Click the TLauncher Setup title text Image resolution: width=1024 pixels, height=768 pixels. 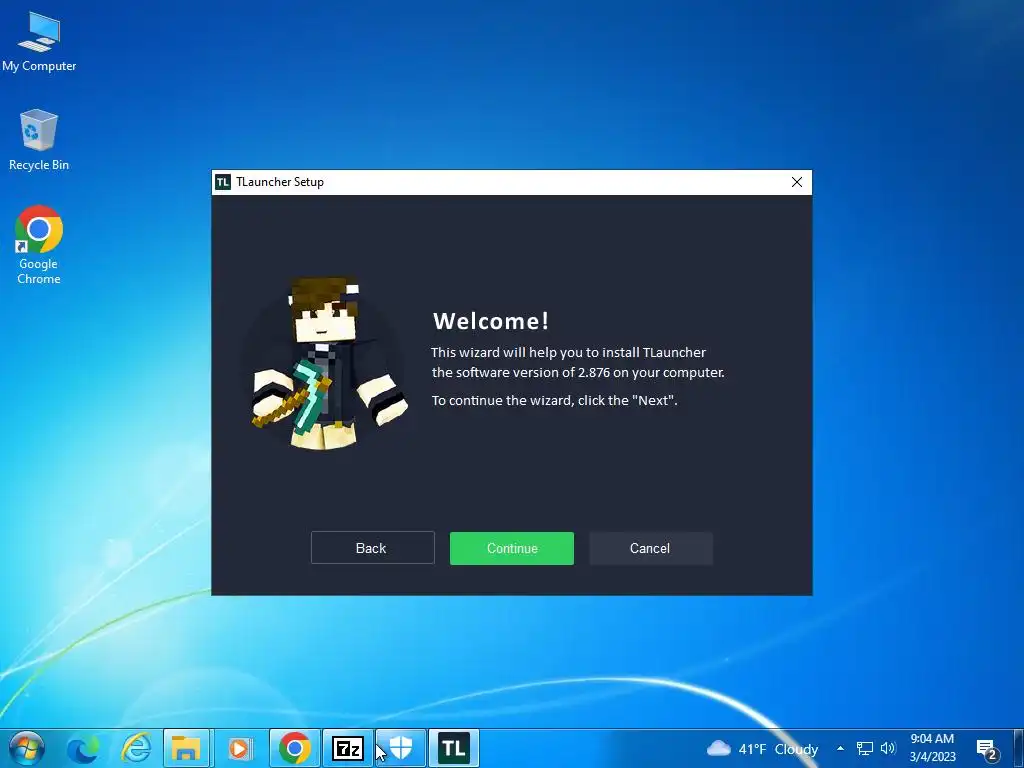pyautogui.click(x=280, y=182)
